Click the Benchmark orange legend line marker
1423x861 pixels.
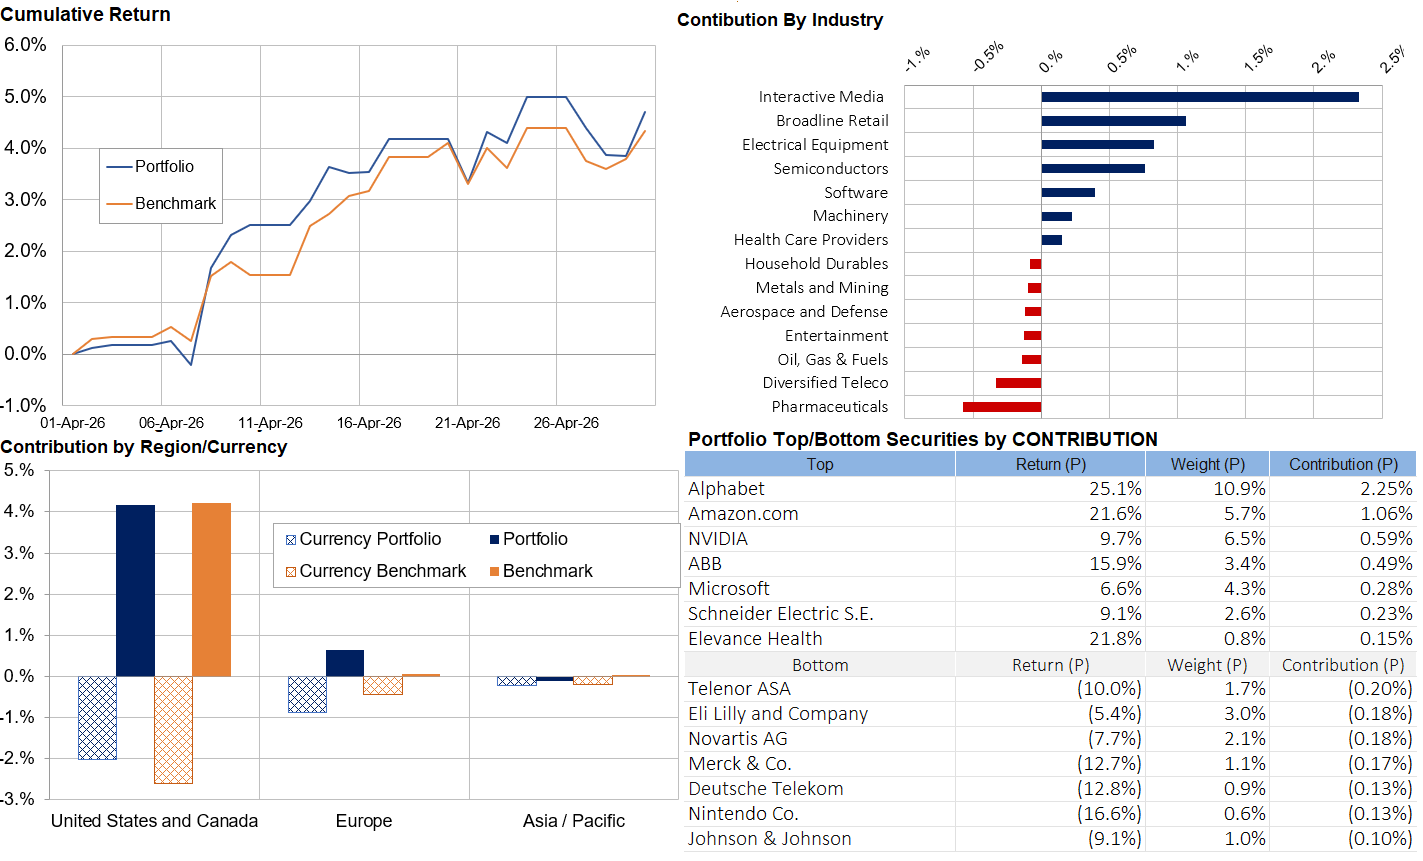(120, 204)
